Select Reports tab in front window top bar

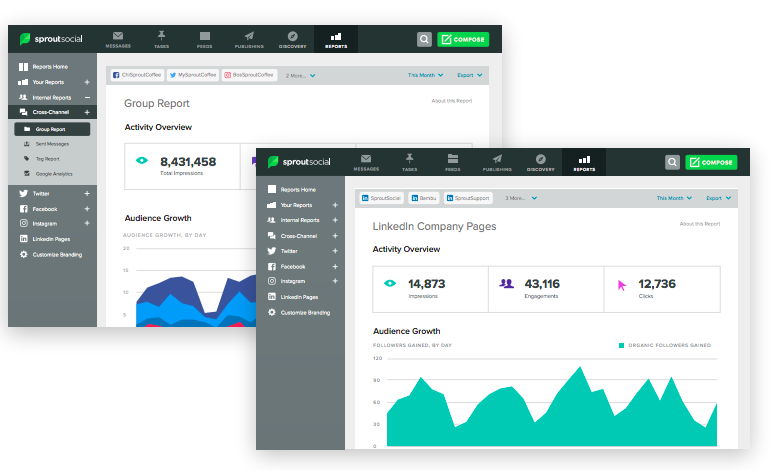584,162
